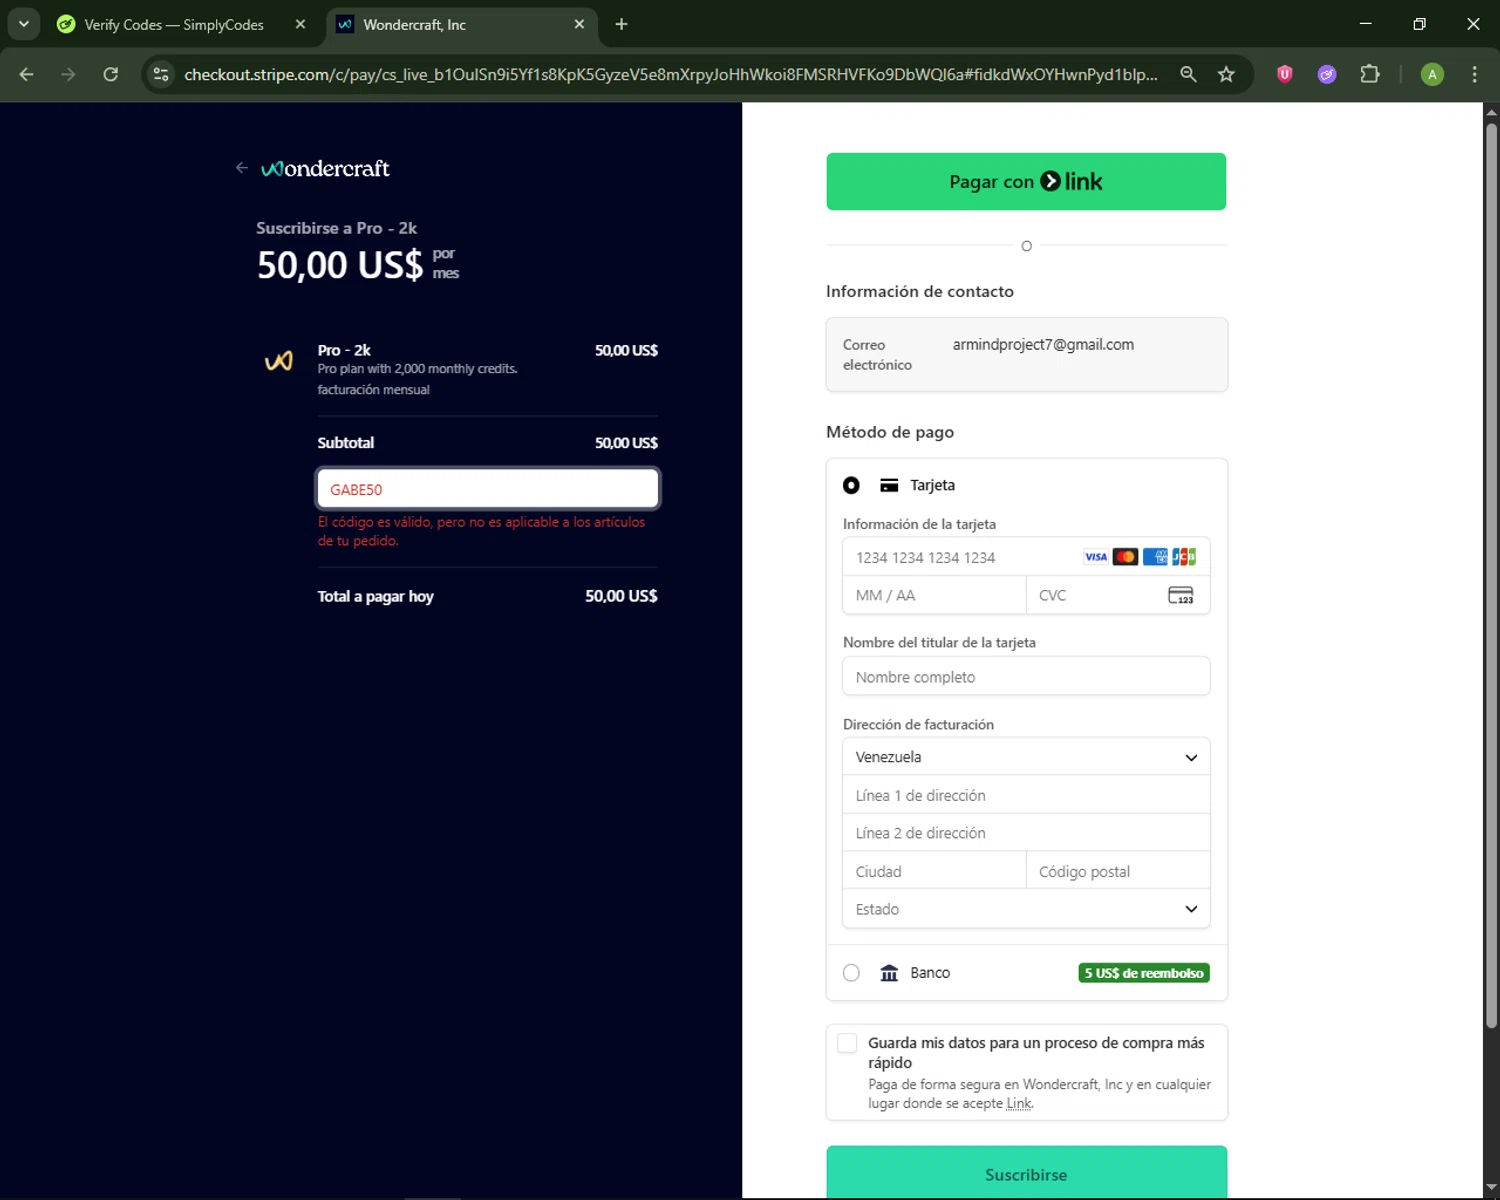Open the Estado dropdown

point(1026,909)
